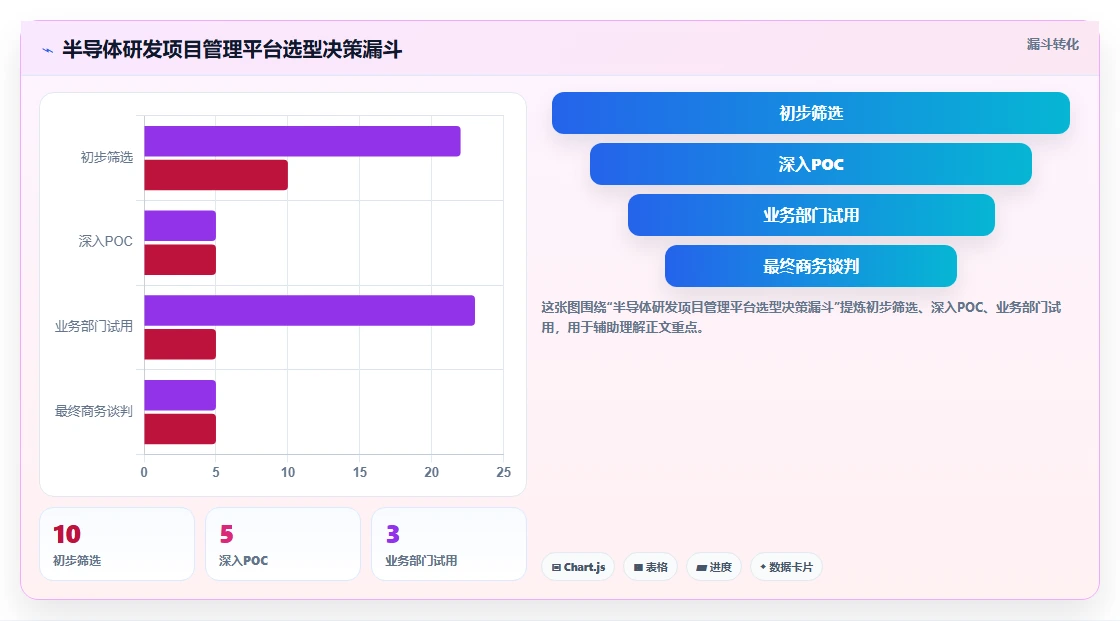The width and height of the screenshot is (1120, 621).
Task: Click the red bar for 业务部门试用
Action: (x=180, y=344)
